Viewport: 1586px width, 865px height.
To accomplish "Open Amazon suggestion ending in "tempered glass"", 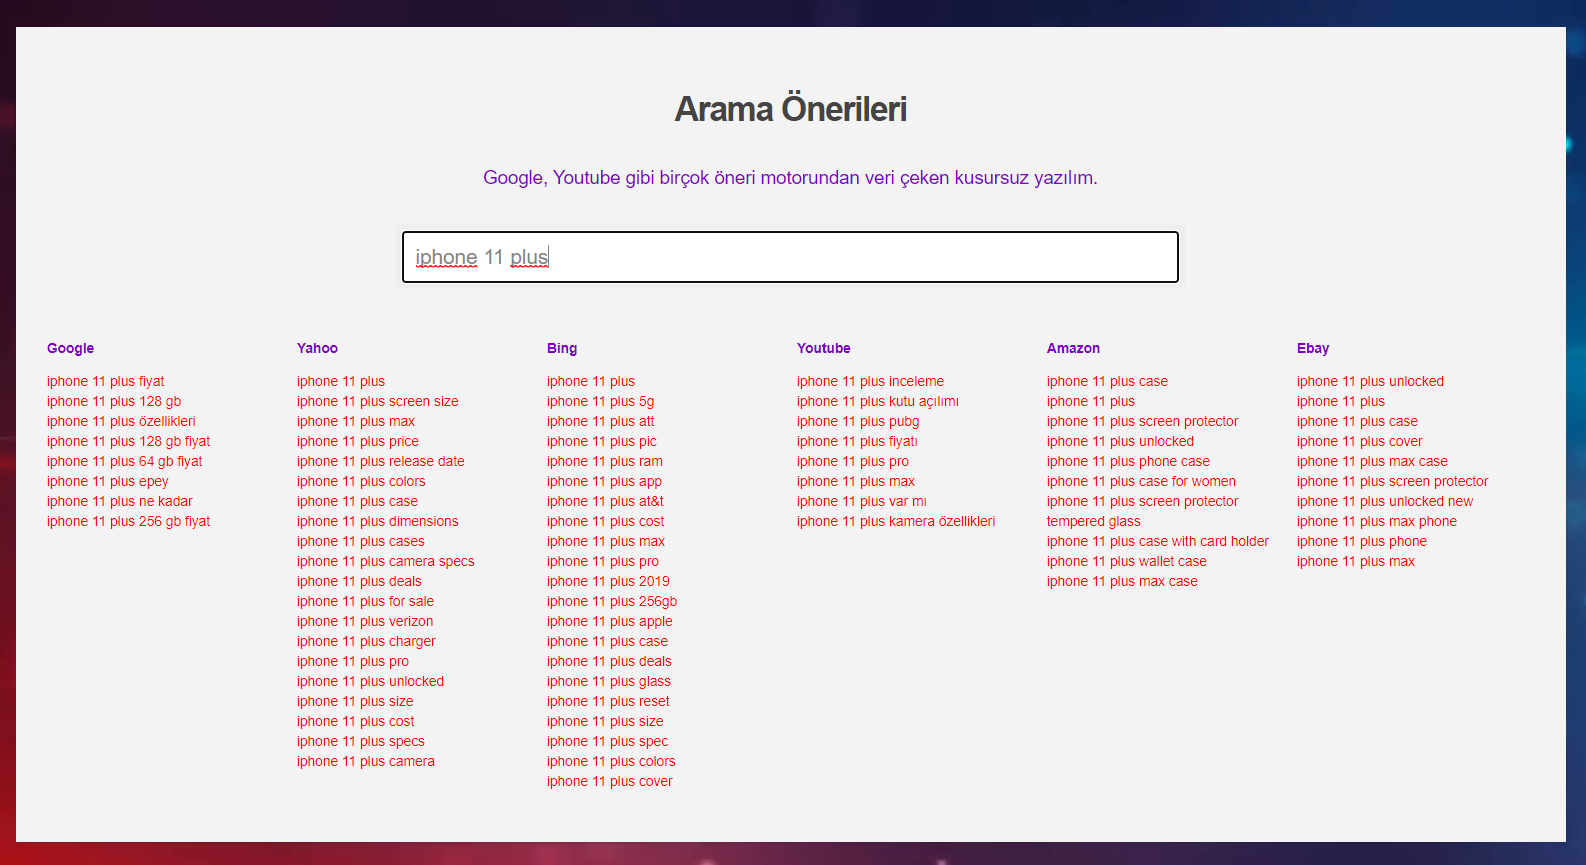I will coord(1143,511).
